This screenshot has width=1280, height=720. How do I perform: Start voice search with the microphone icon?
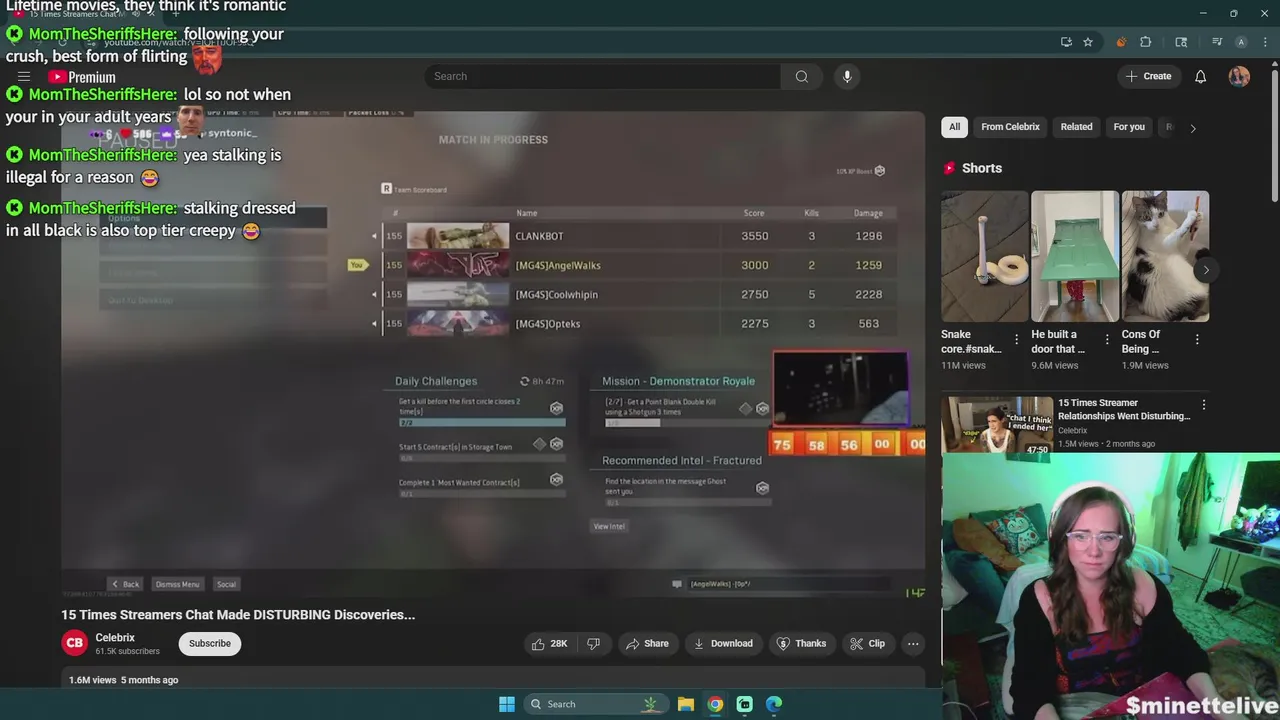point(847,76)
